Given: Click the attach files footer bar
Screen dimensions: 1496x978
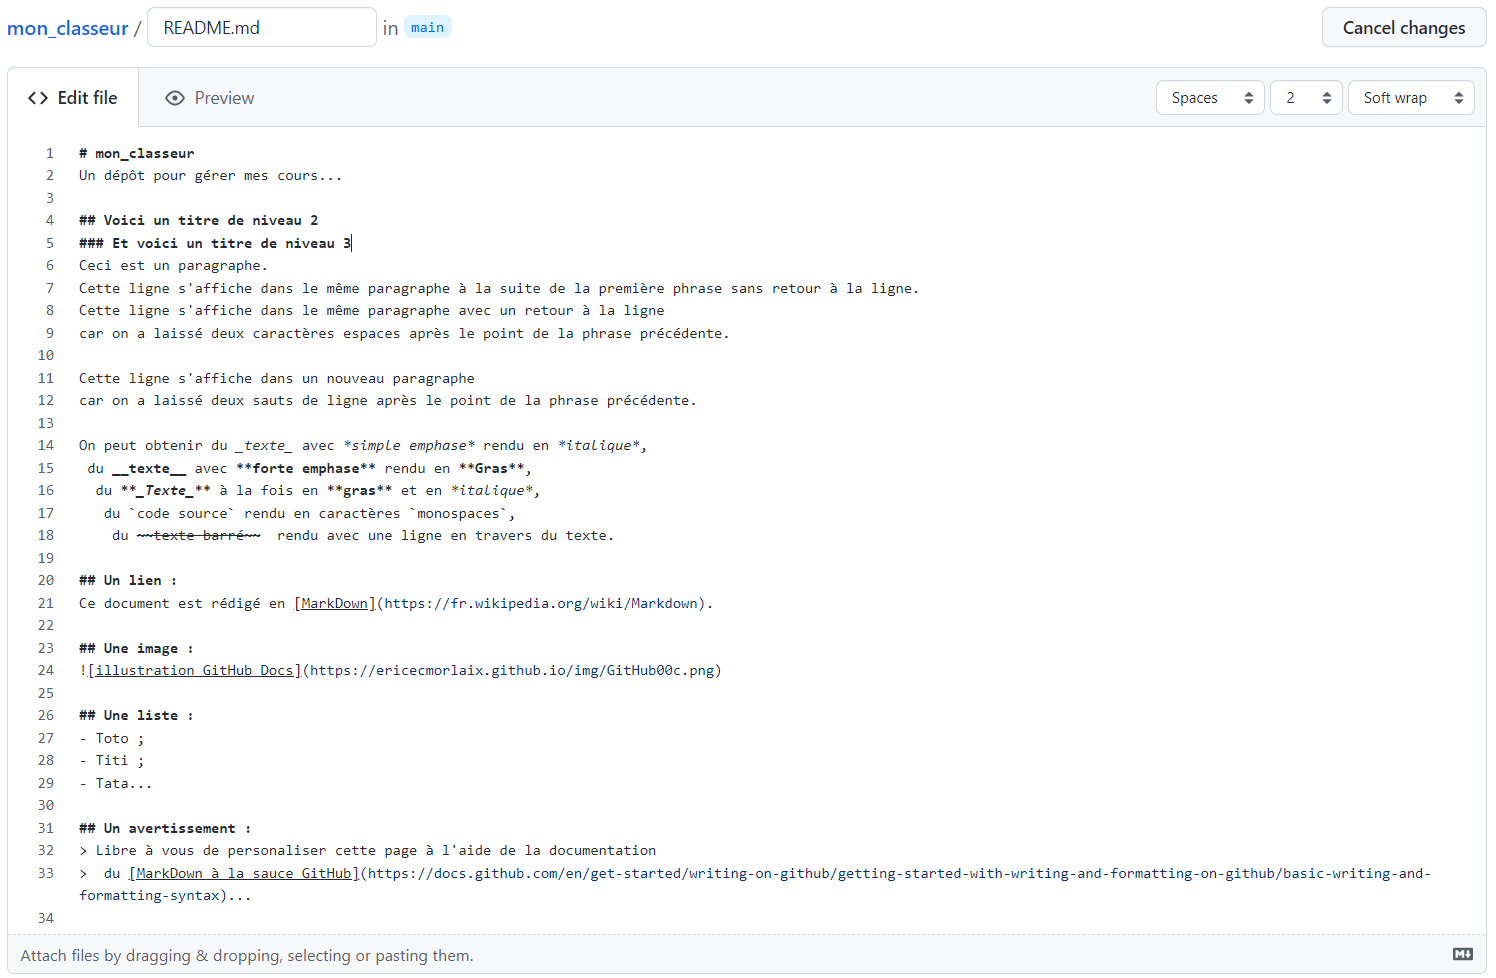Looking at the screenshot, I should tap(747, 955).
